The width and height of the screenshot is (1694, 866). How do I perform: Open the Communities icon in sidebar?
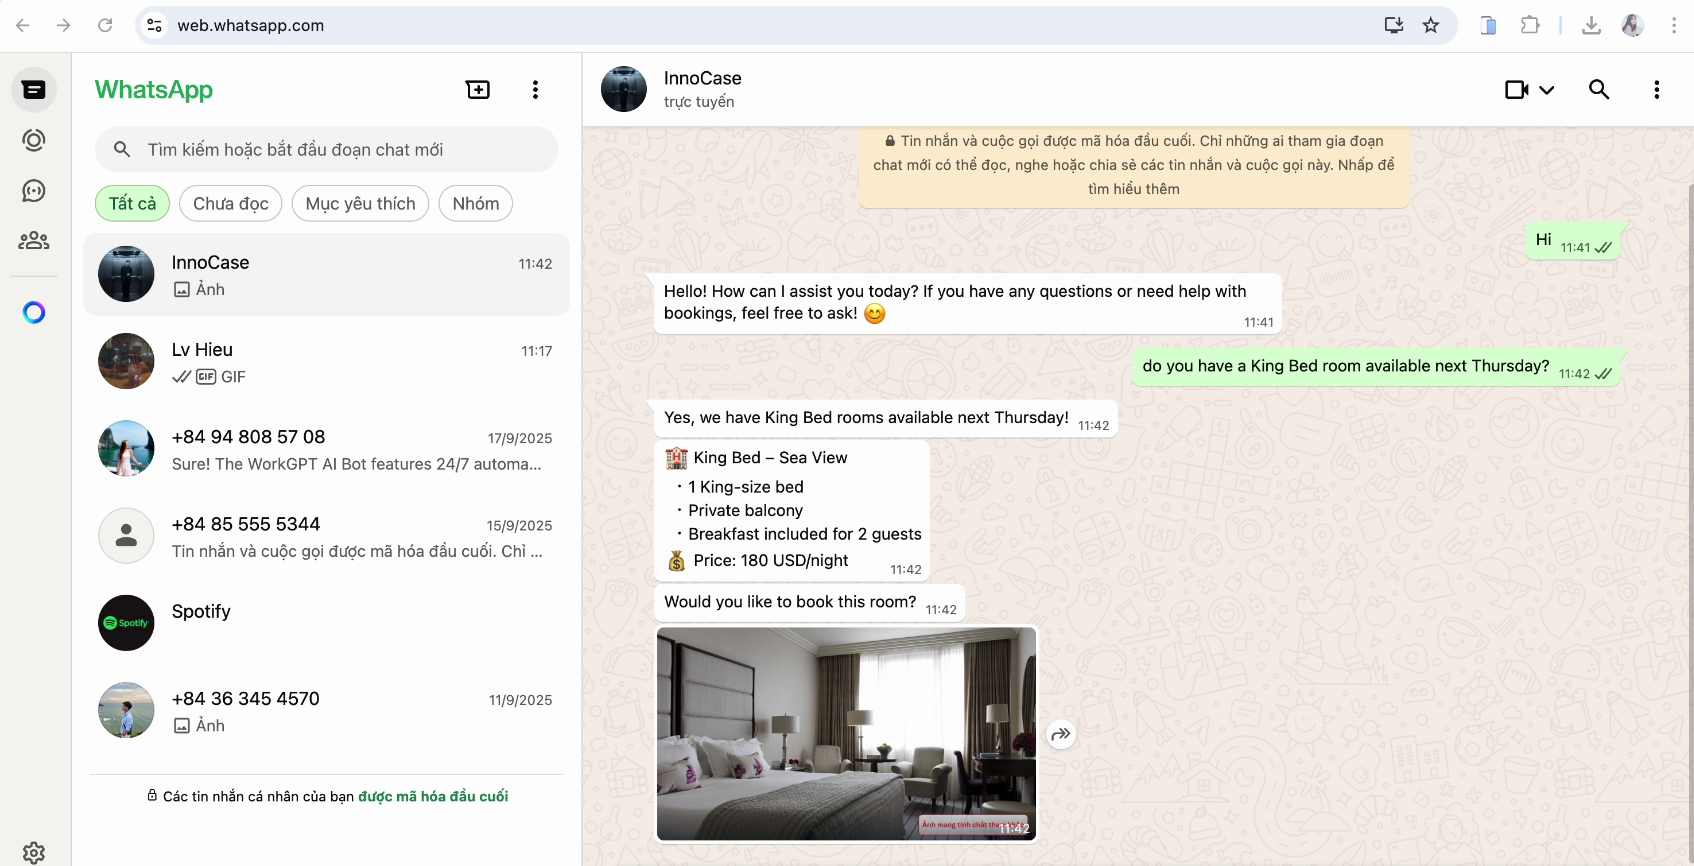click(34, 241)
